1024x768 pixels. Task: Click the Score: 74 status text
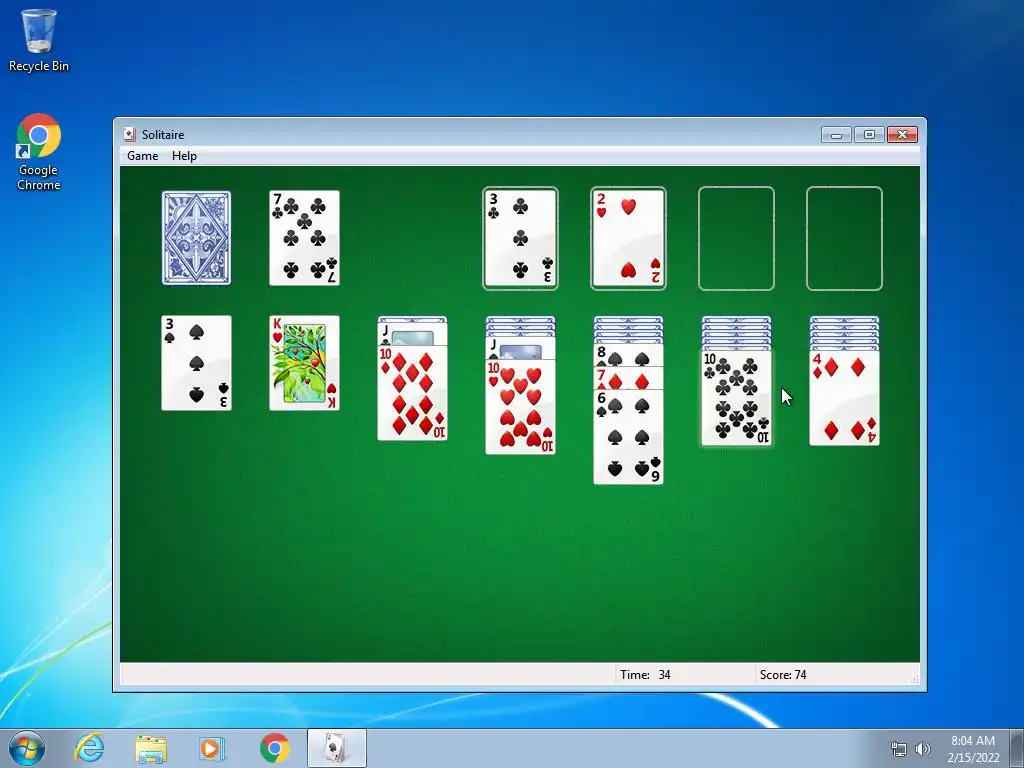tap(783, 675)
